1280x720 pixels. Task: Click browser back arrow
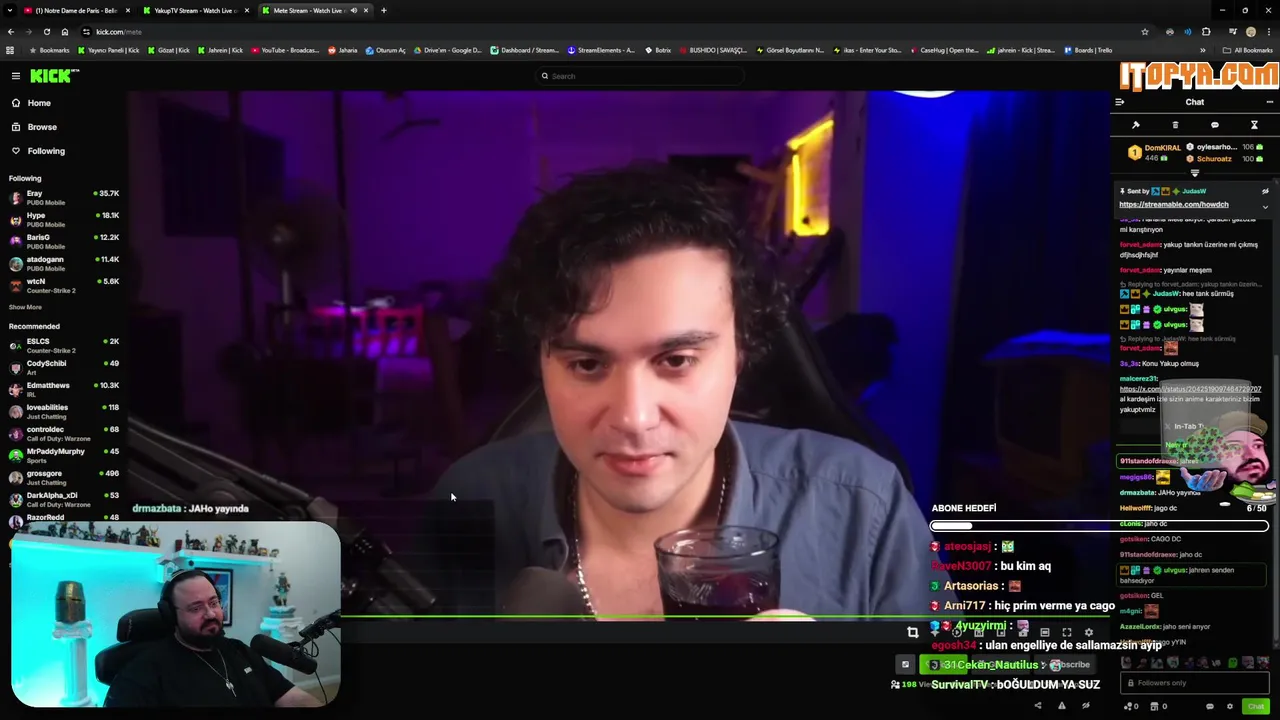coord(11,32)
